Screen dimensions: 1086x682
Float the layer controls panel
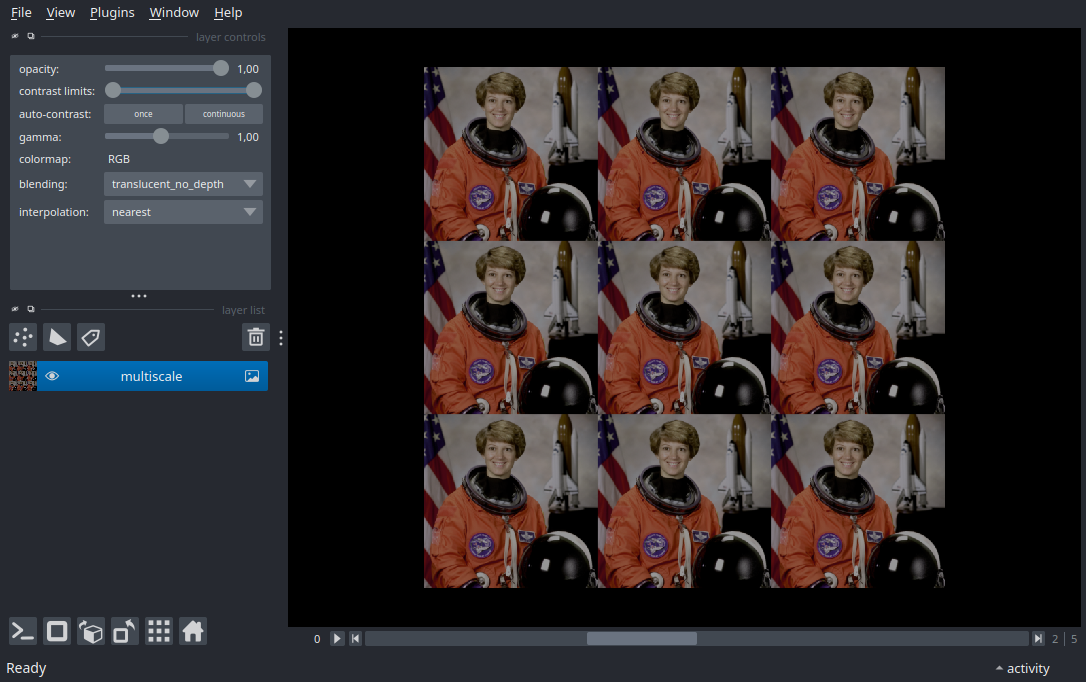tap(30, 36)
